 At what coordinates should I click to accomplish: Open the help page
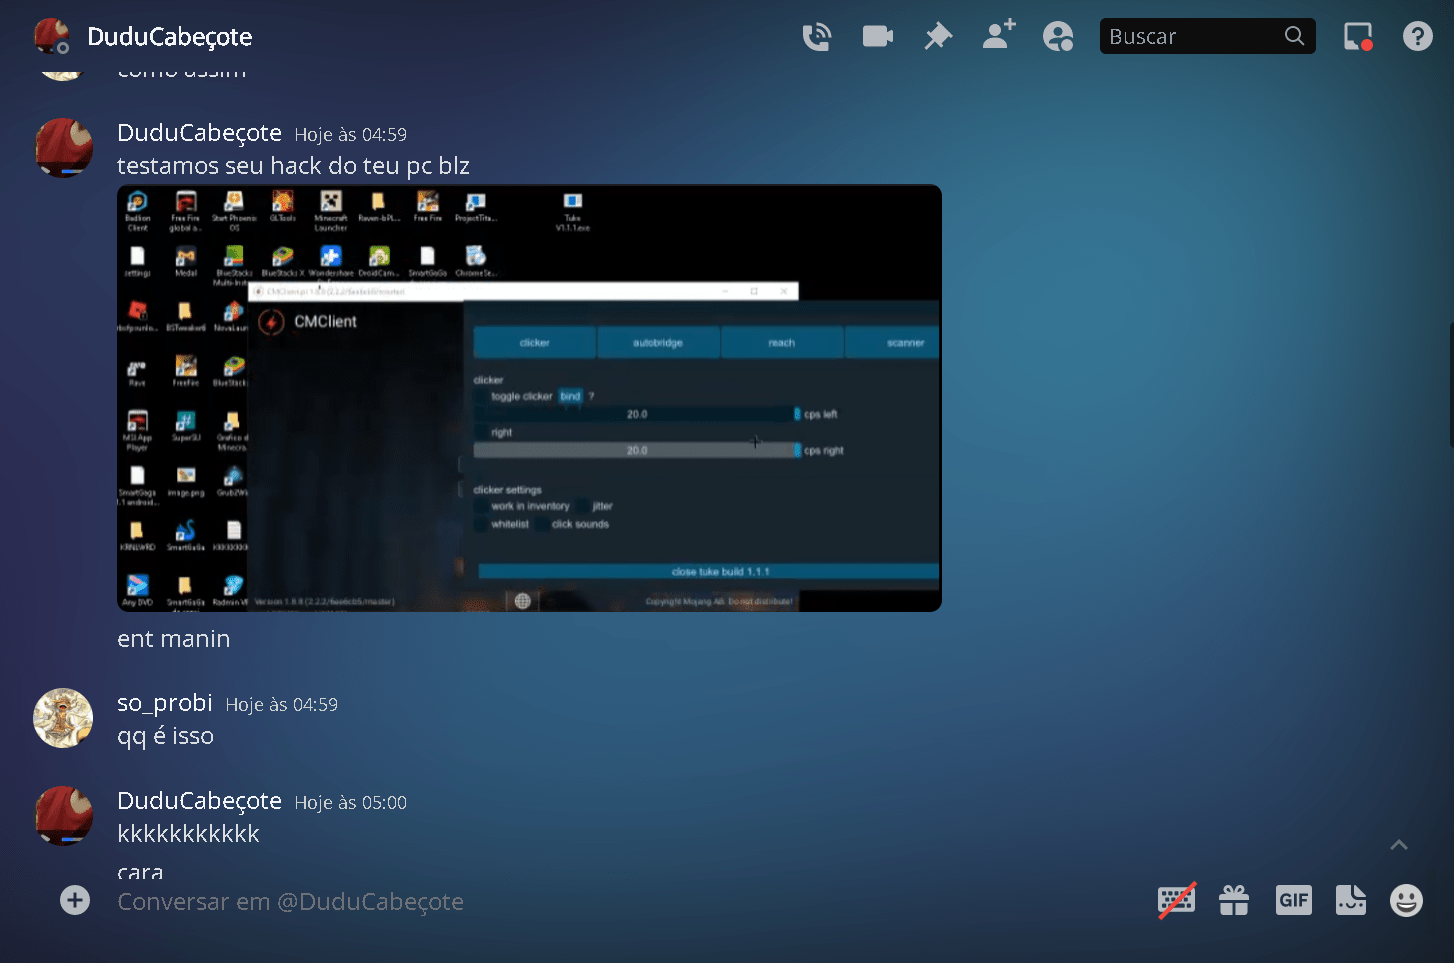point(1418,37)
